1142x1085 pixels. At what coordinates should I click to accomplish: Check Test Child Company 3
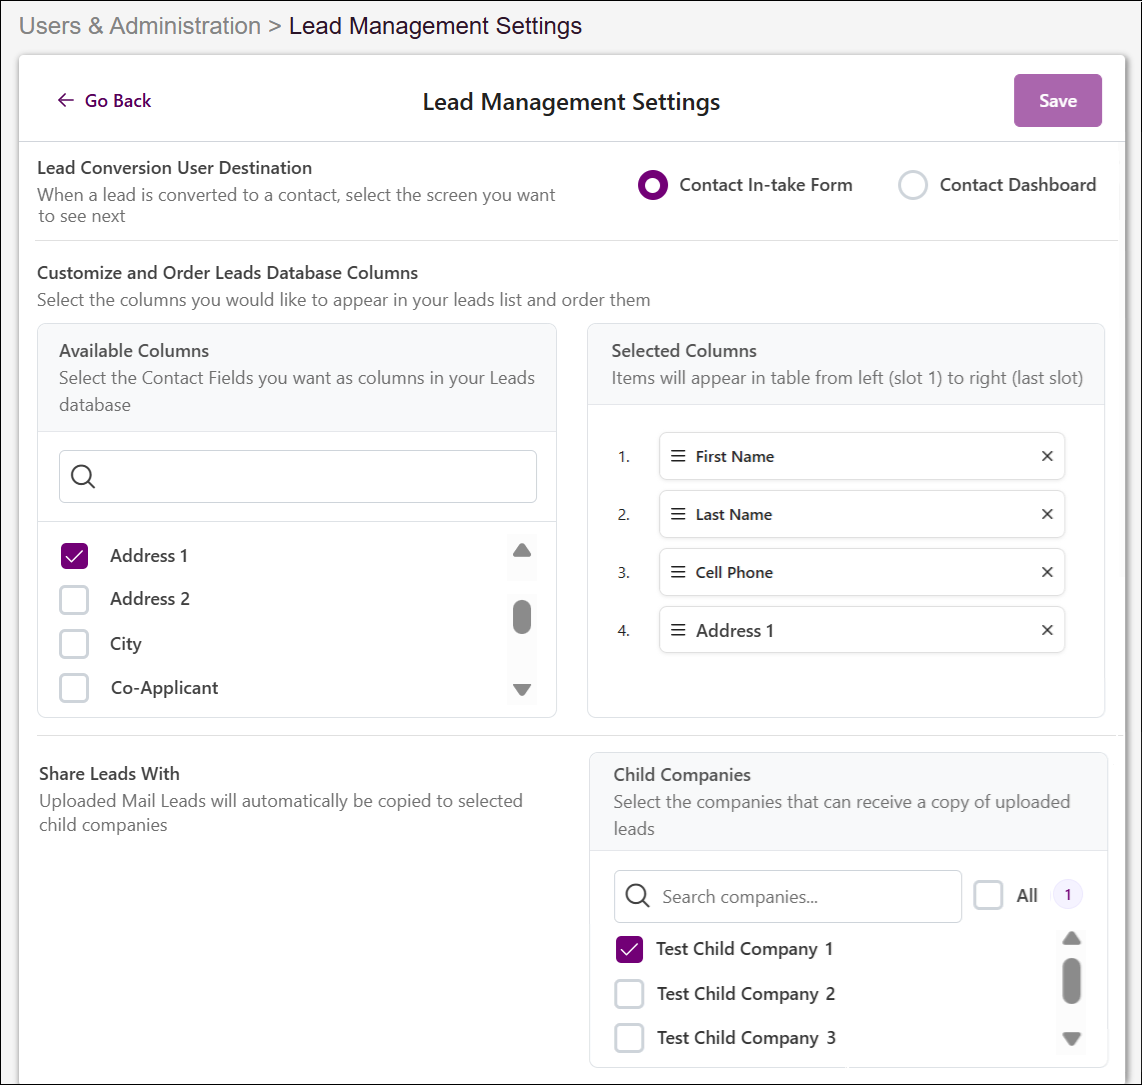(x=629, y=1038)
